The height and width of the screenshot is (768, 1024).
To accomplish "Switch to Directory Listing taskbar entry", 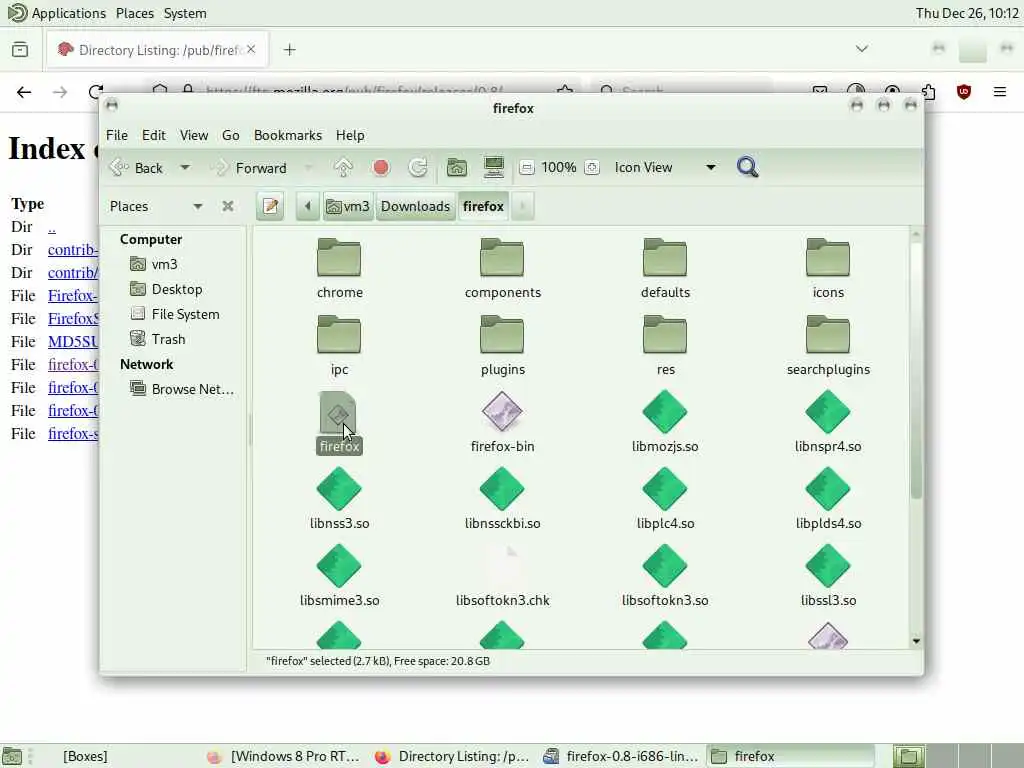I will coord(454,756).
